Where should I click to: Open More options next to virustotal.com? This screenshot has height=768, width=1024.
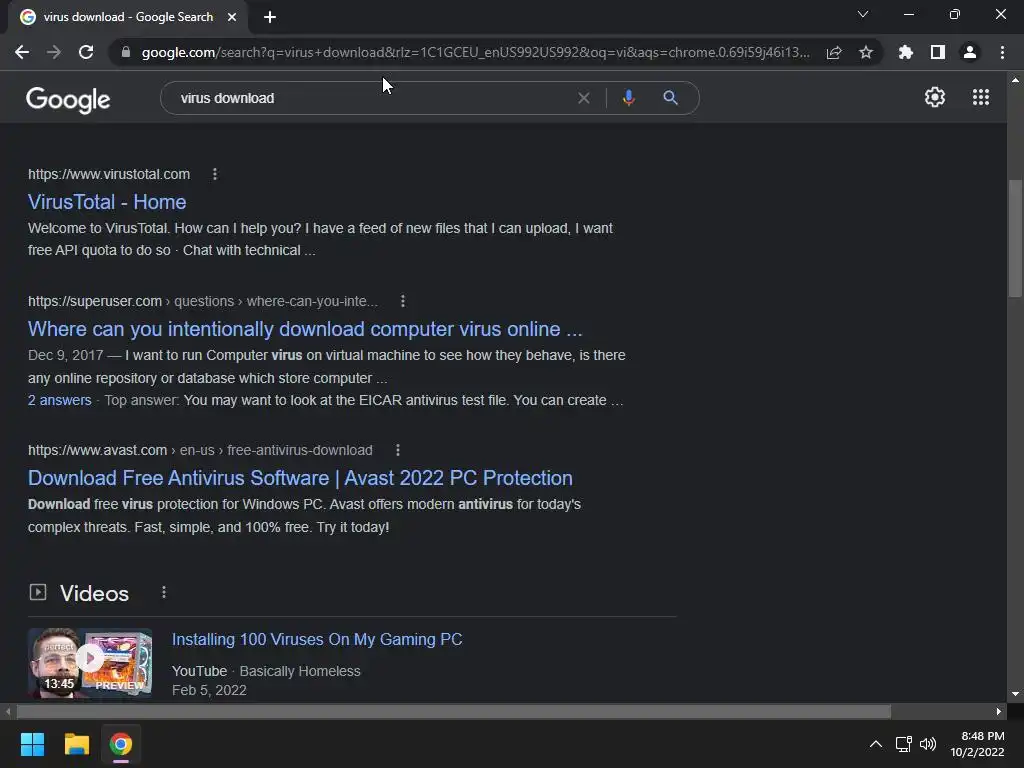[215, 174]
